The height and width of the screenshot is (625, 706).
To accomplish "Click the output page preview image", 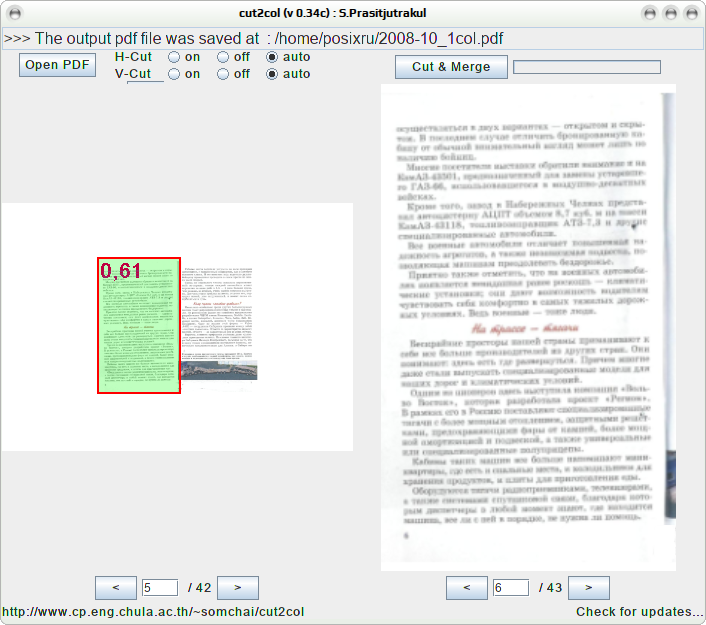I will tap(528, 327).
